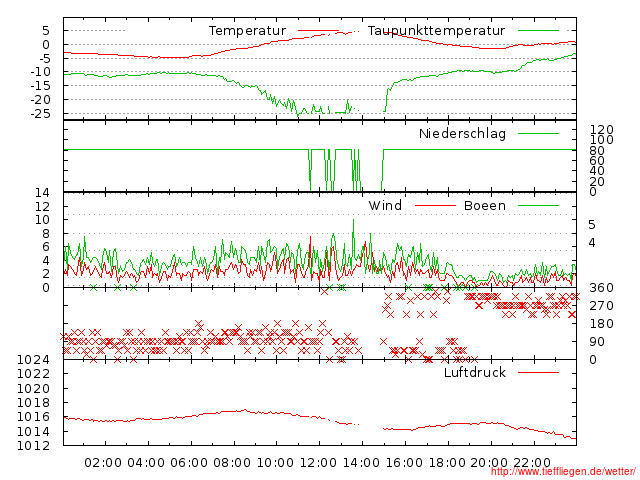The height and width of the screenshot is (480, 640).
Task: Click the Taupunkttemperatur legend label
Action: click(x=436, y=31)
